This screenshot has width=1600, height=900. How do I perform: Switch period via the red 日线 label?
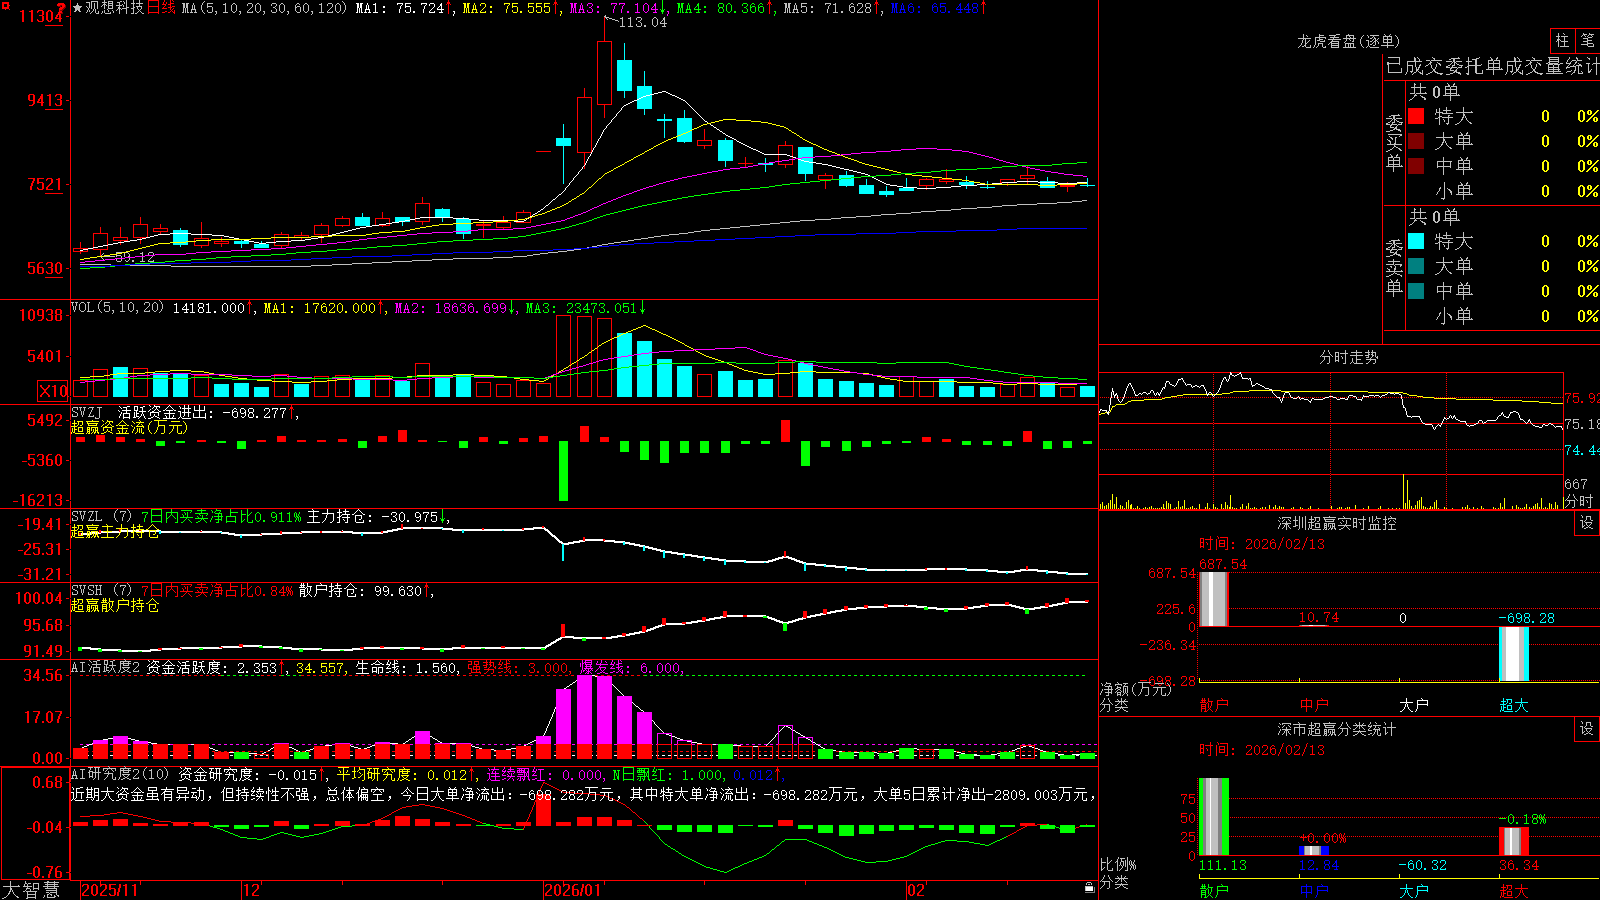pos(161,8)
